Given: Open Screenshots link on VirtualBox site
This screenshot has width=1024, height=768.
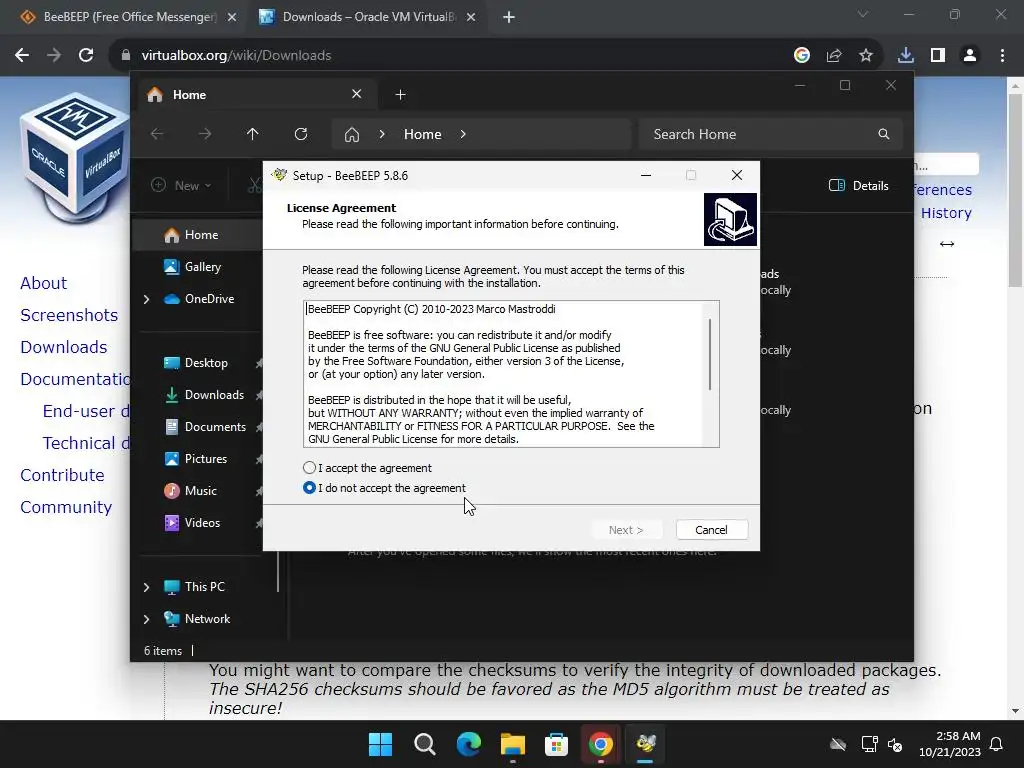Looking at the screenshot, I should tap(69, 315).
